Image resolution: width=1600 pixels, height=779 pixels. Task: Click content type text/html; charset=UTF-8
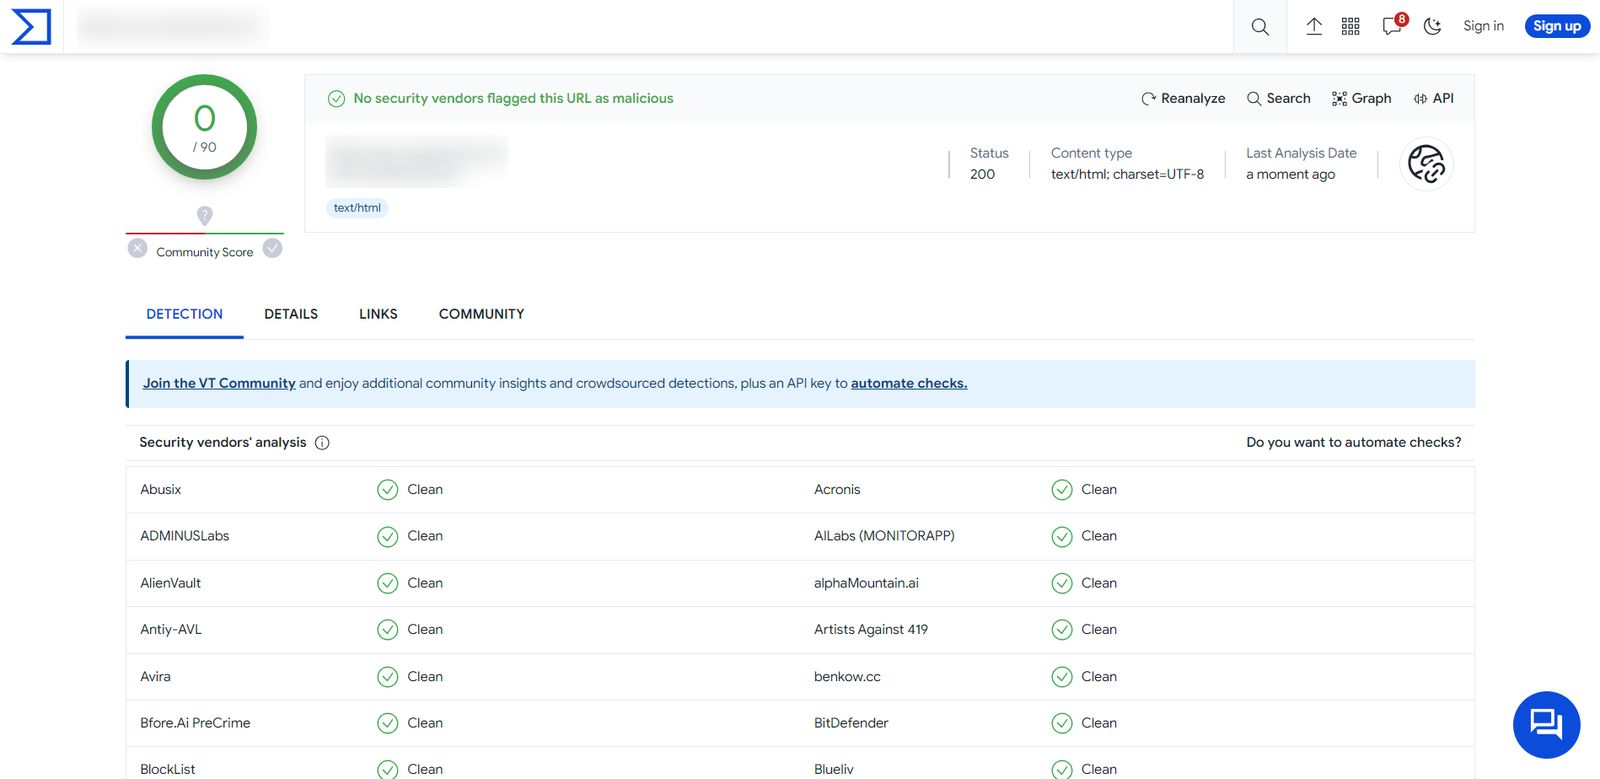tap(1127, 174)
